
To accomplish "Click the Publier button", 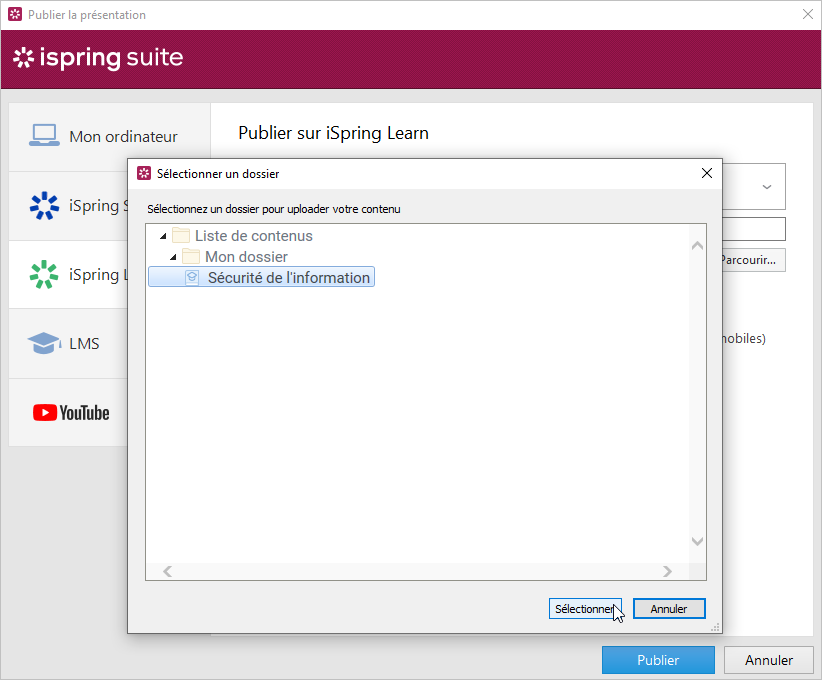I will [657, 660].
